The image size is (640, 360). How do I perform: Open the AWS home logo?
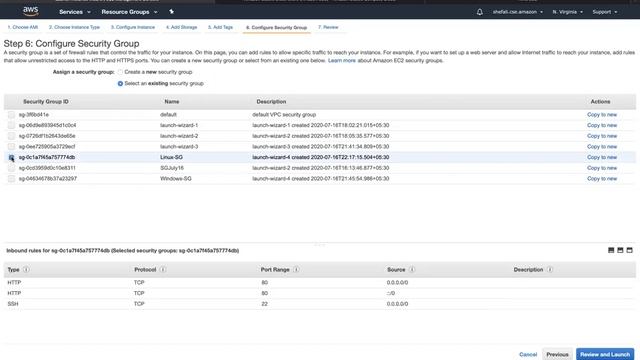point(31,11)
